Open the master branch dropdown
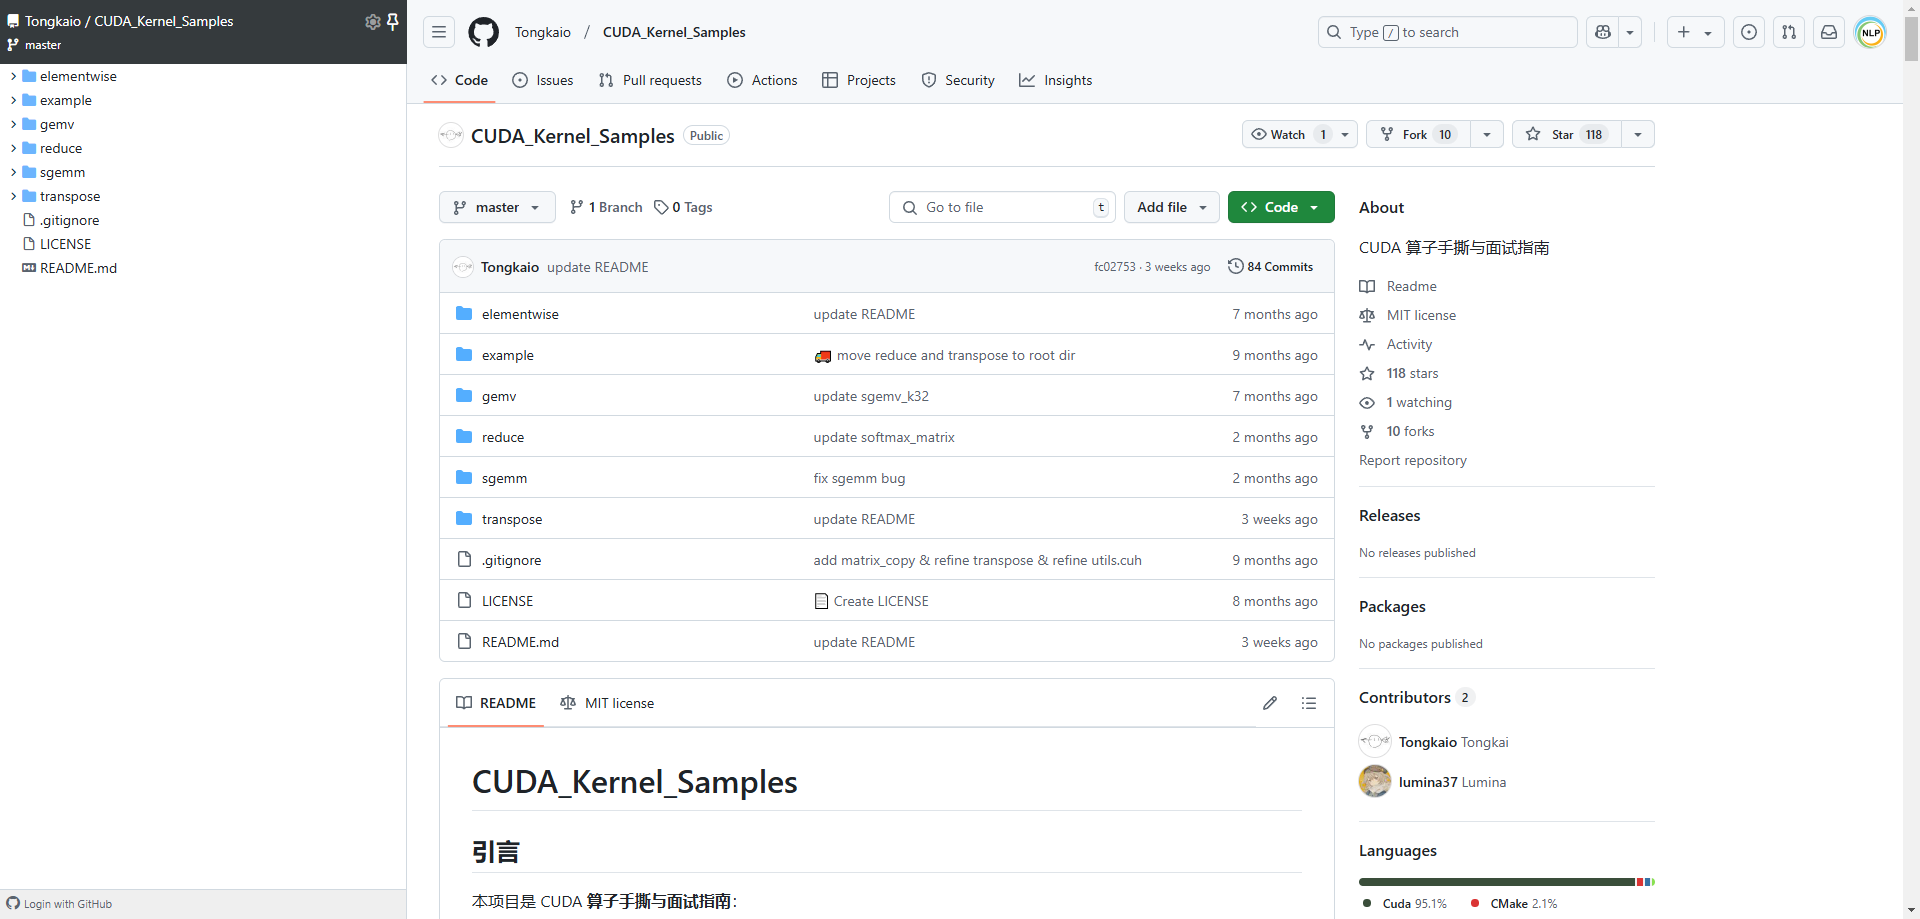 click(x=497, y=207)
